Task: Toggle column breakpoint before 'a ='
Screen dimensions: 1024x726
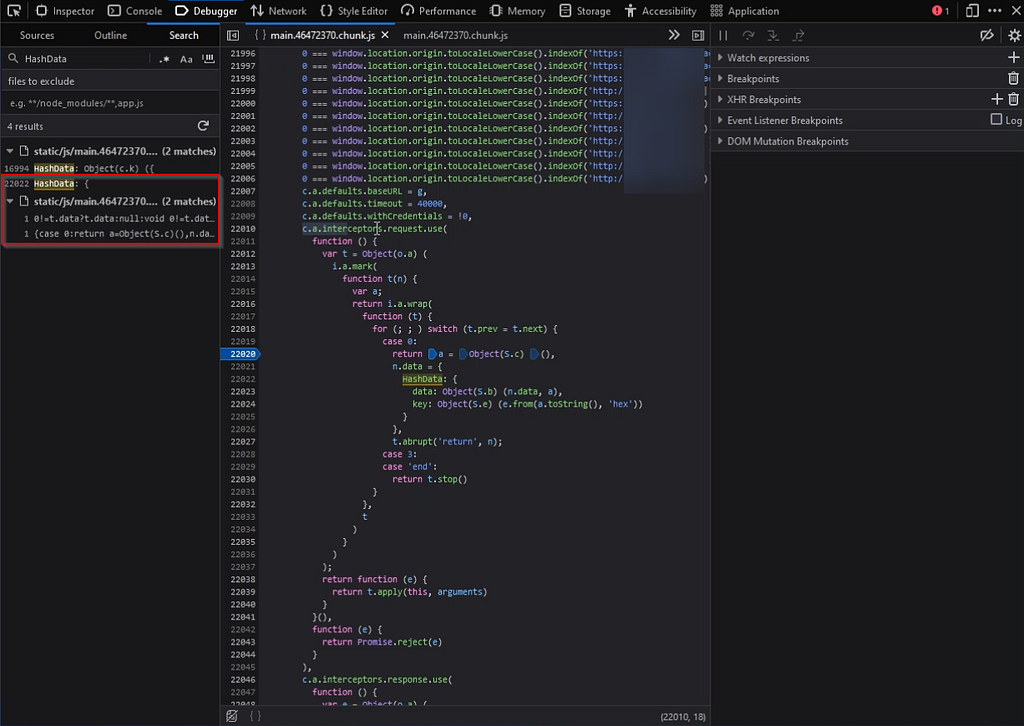Action: [432, 354]
